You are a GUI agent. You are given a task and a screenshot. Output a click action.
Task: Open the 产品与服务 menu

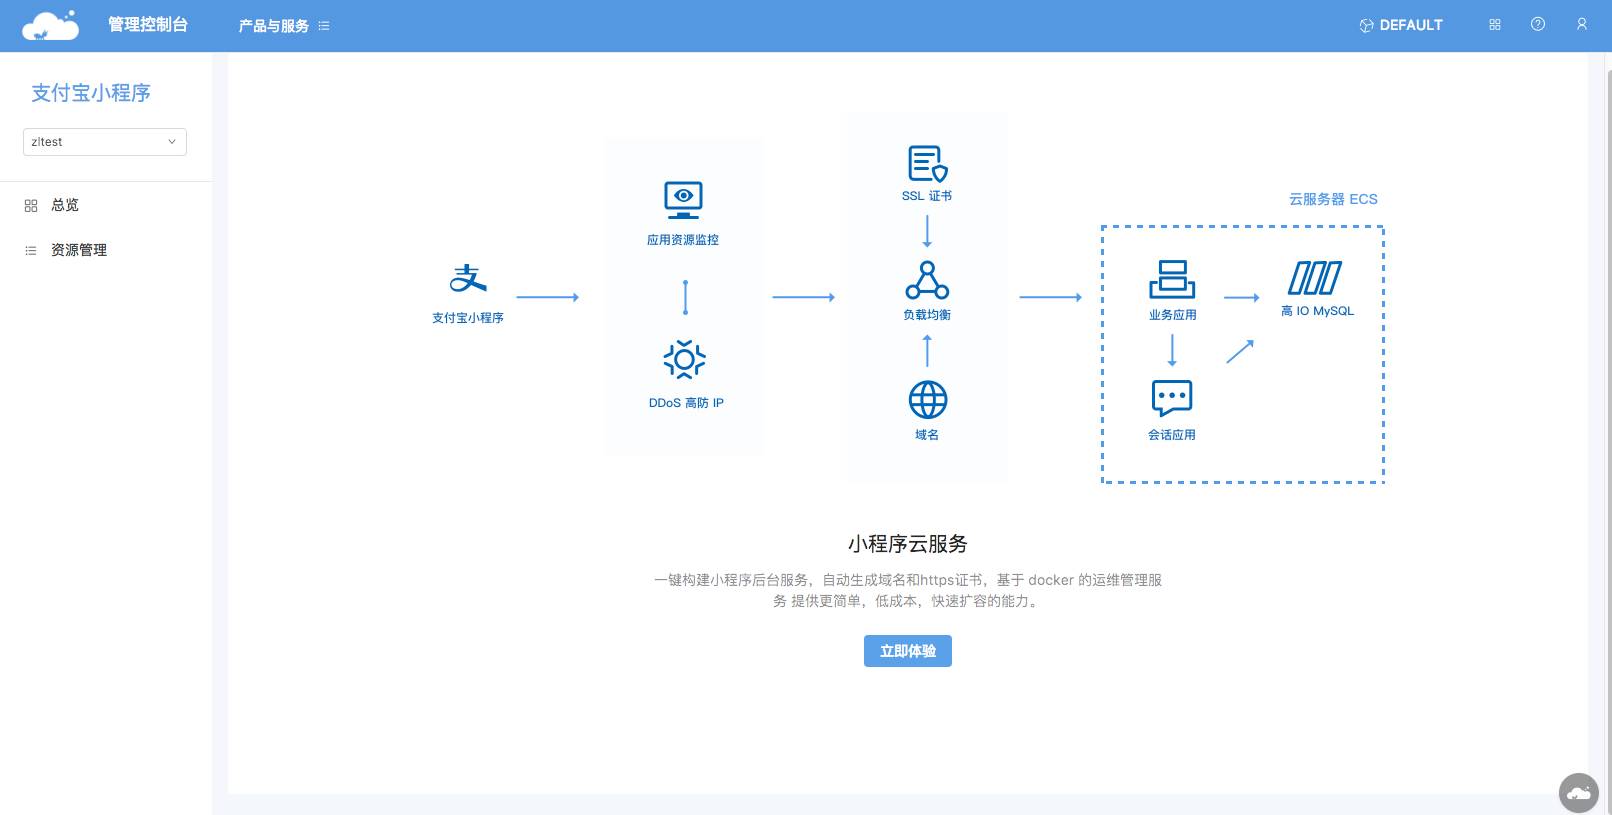(x=273, y=26)
